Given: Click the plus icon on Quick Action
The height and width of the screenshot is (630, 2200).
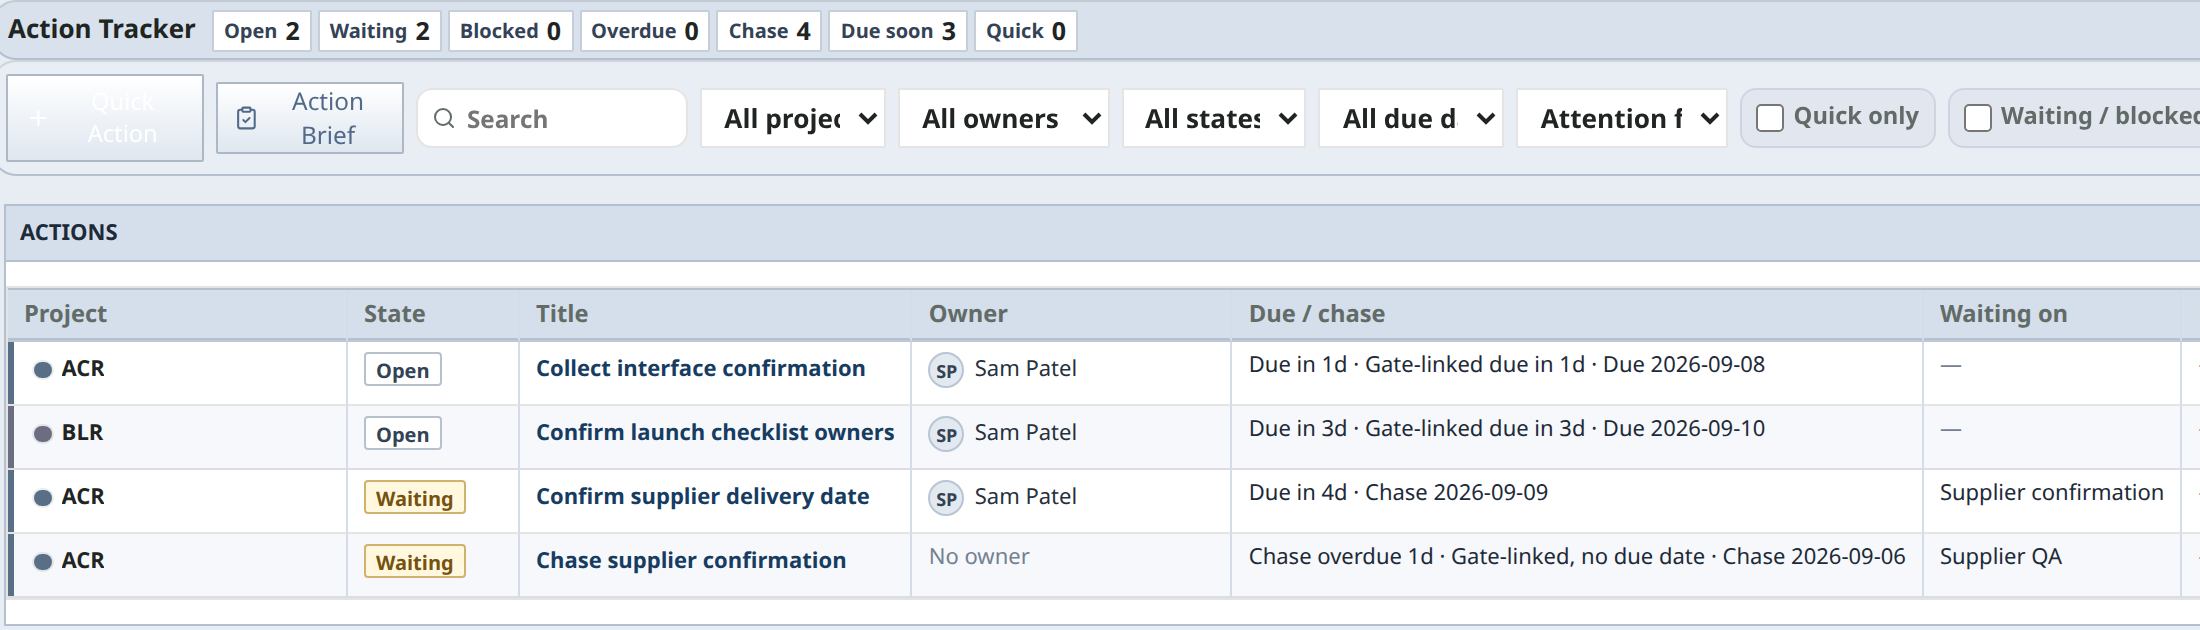Looking at the screenshot, I should point(38,118).
